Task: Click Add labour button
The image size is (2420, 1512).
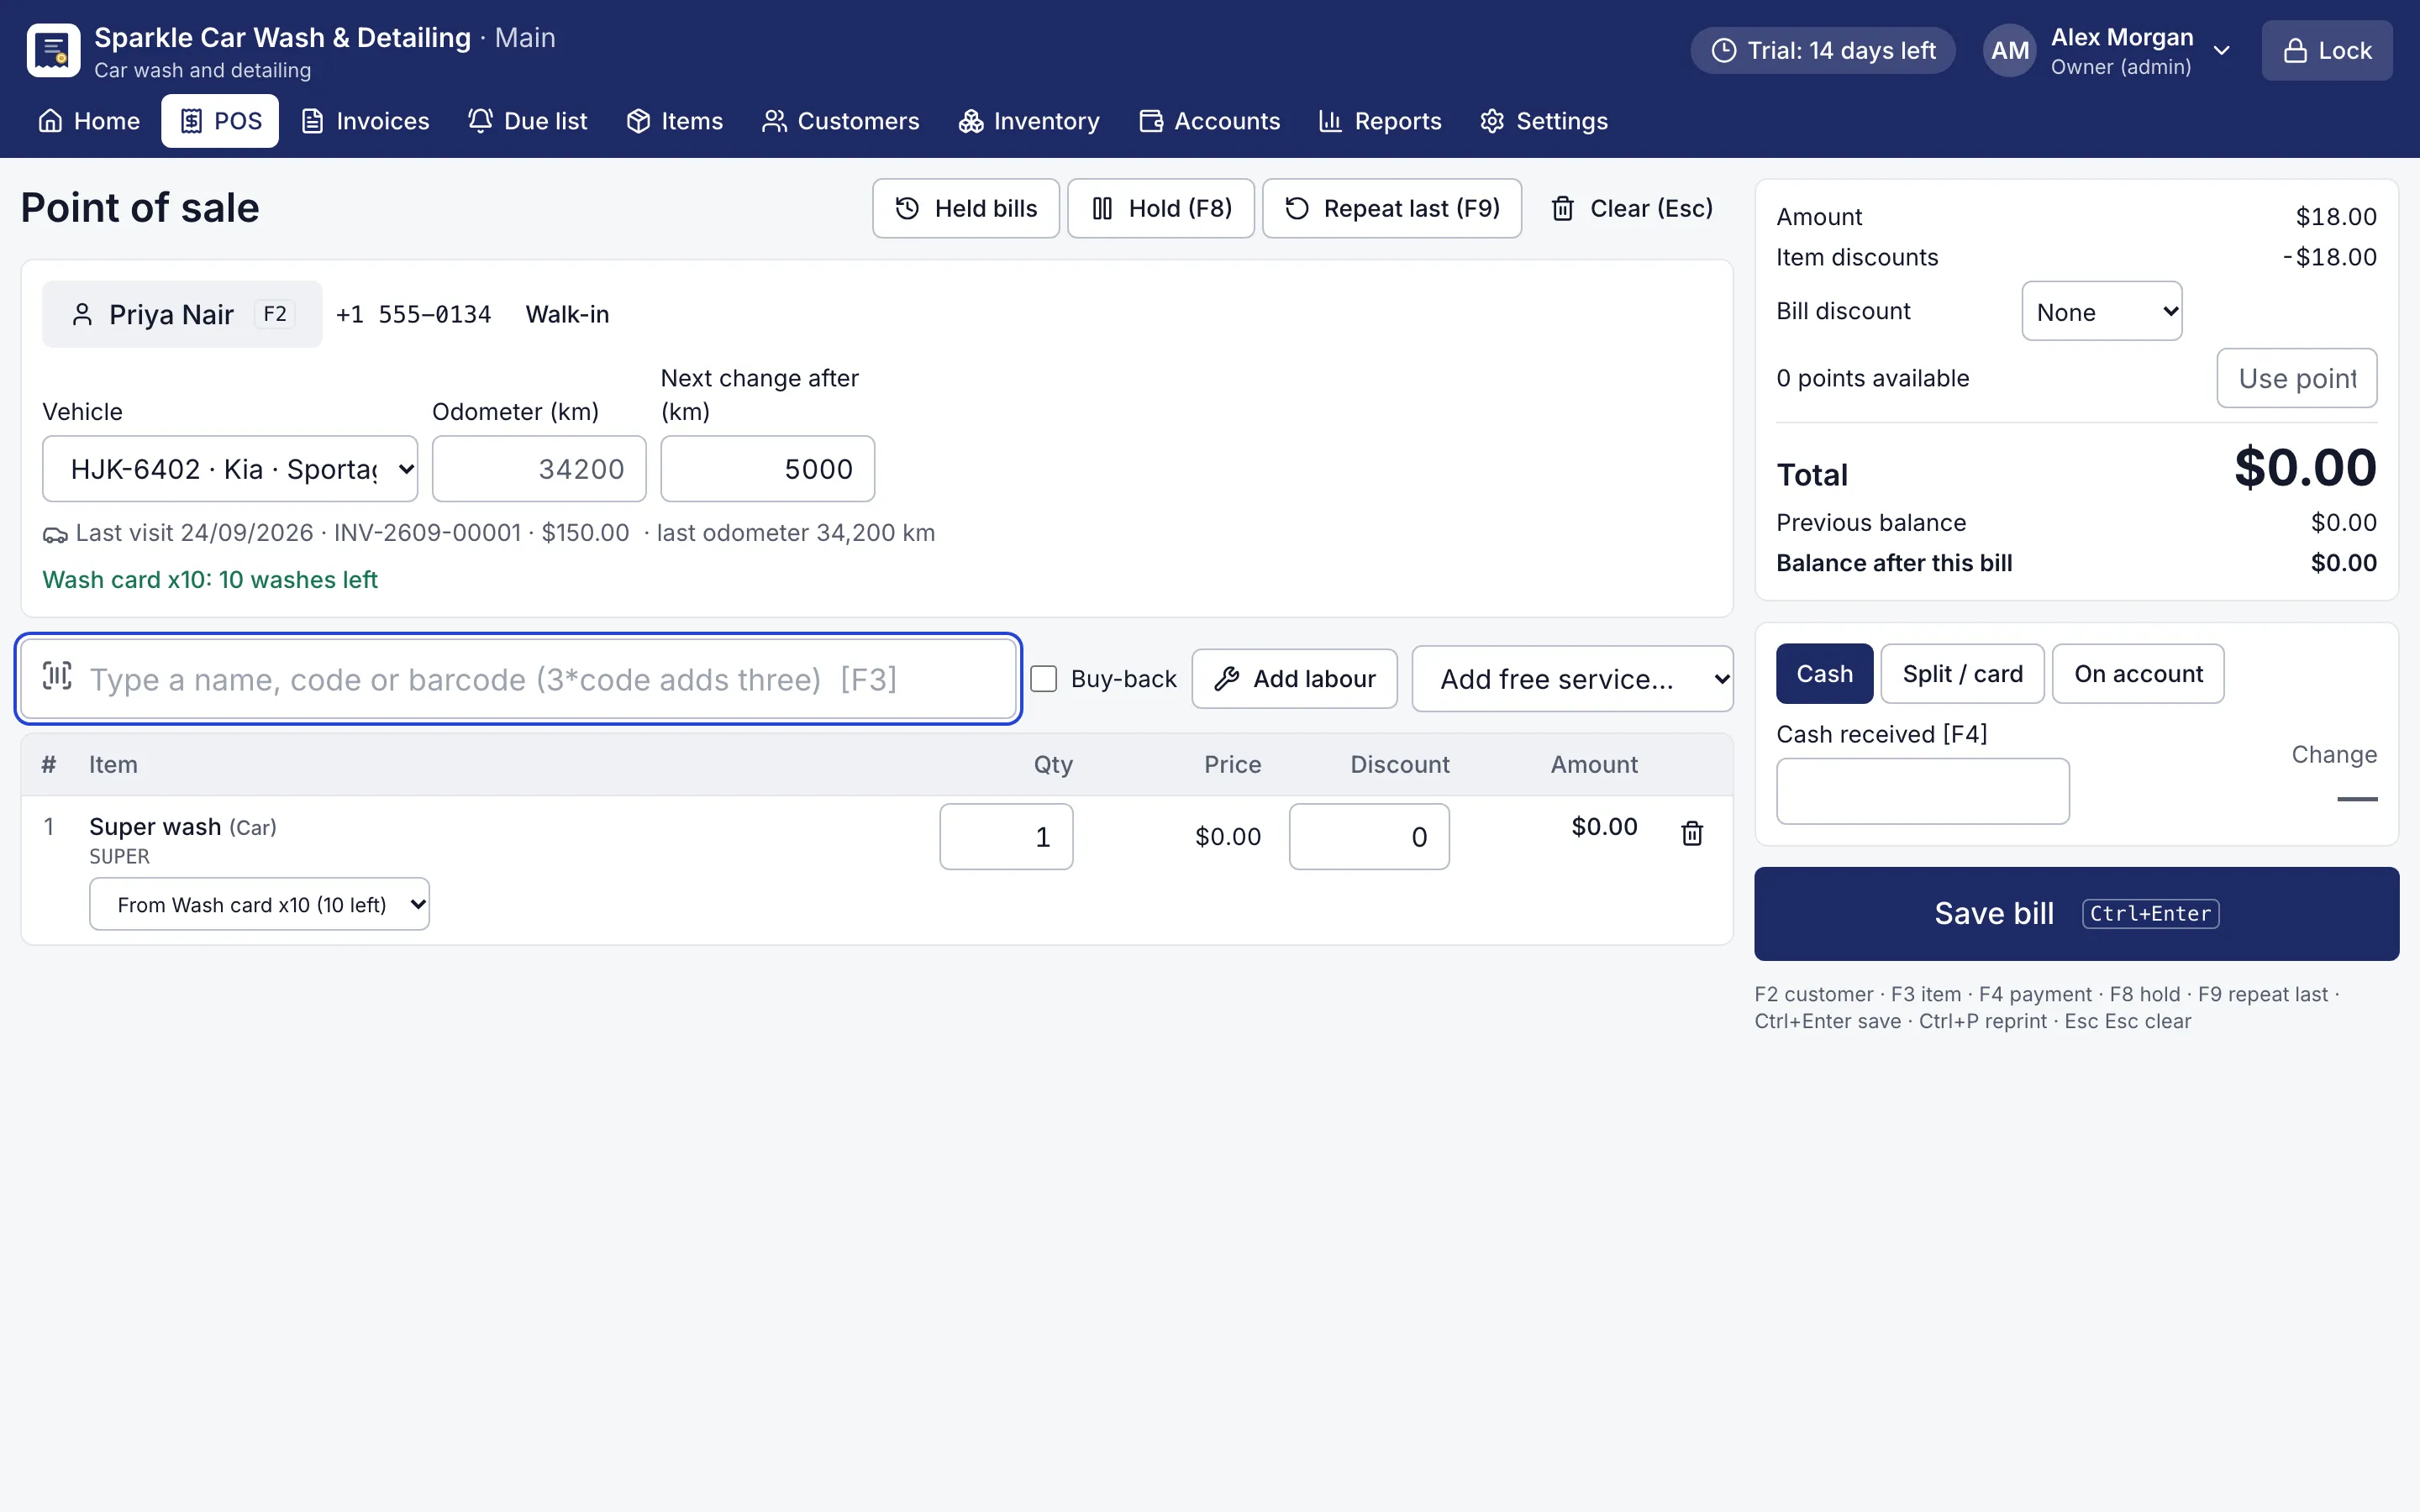Action: pos(1294,679)
